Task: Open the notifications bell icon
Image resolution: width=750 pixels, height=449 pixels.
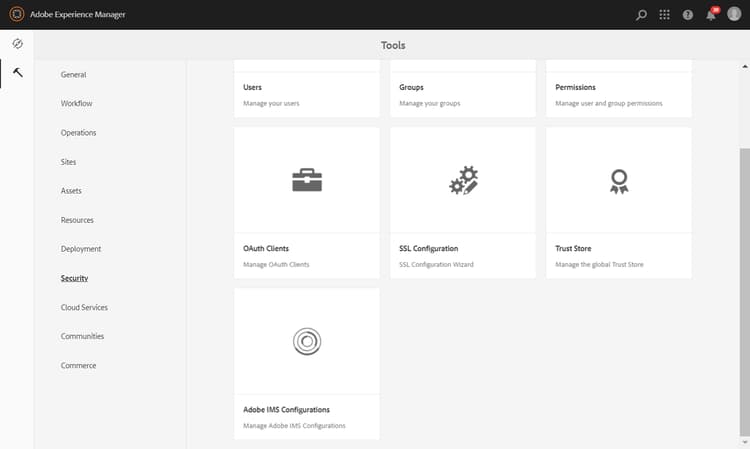Action: (x=711, y=16)
